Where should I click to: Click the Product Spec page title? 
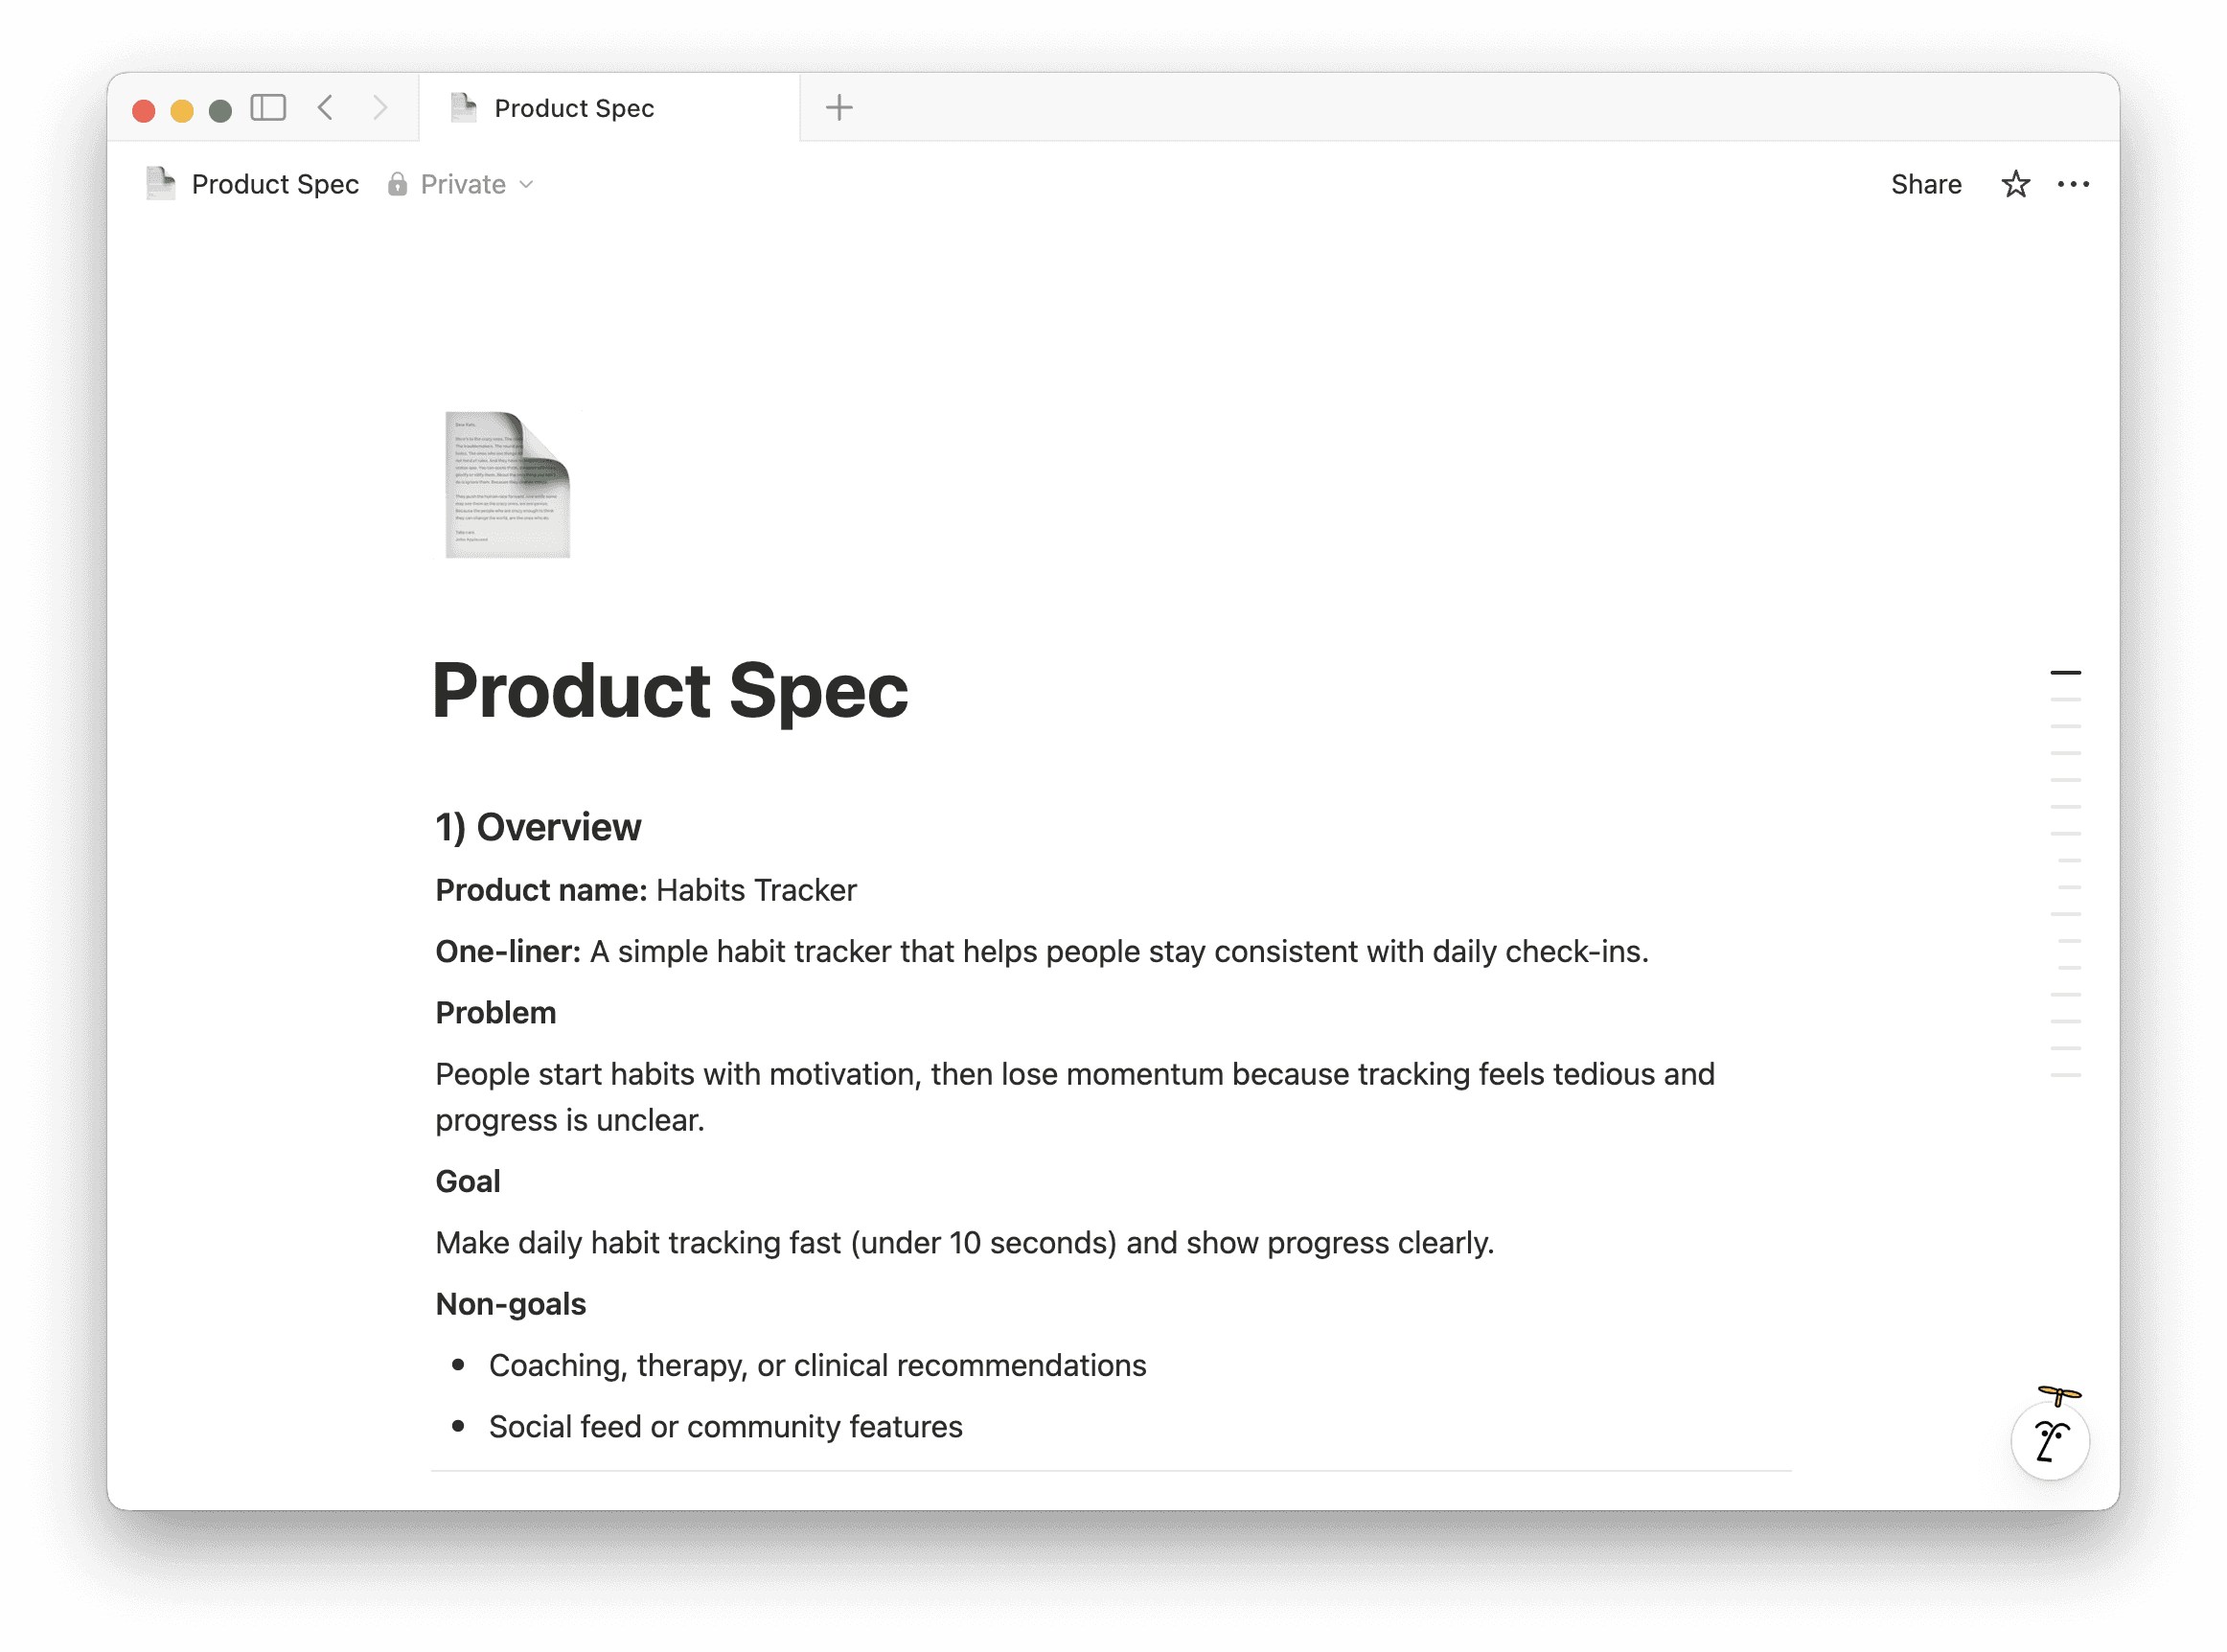671,689
